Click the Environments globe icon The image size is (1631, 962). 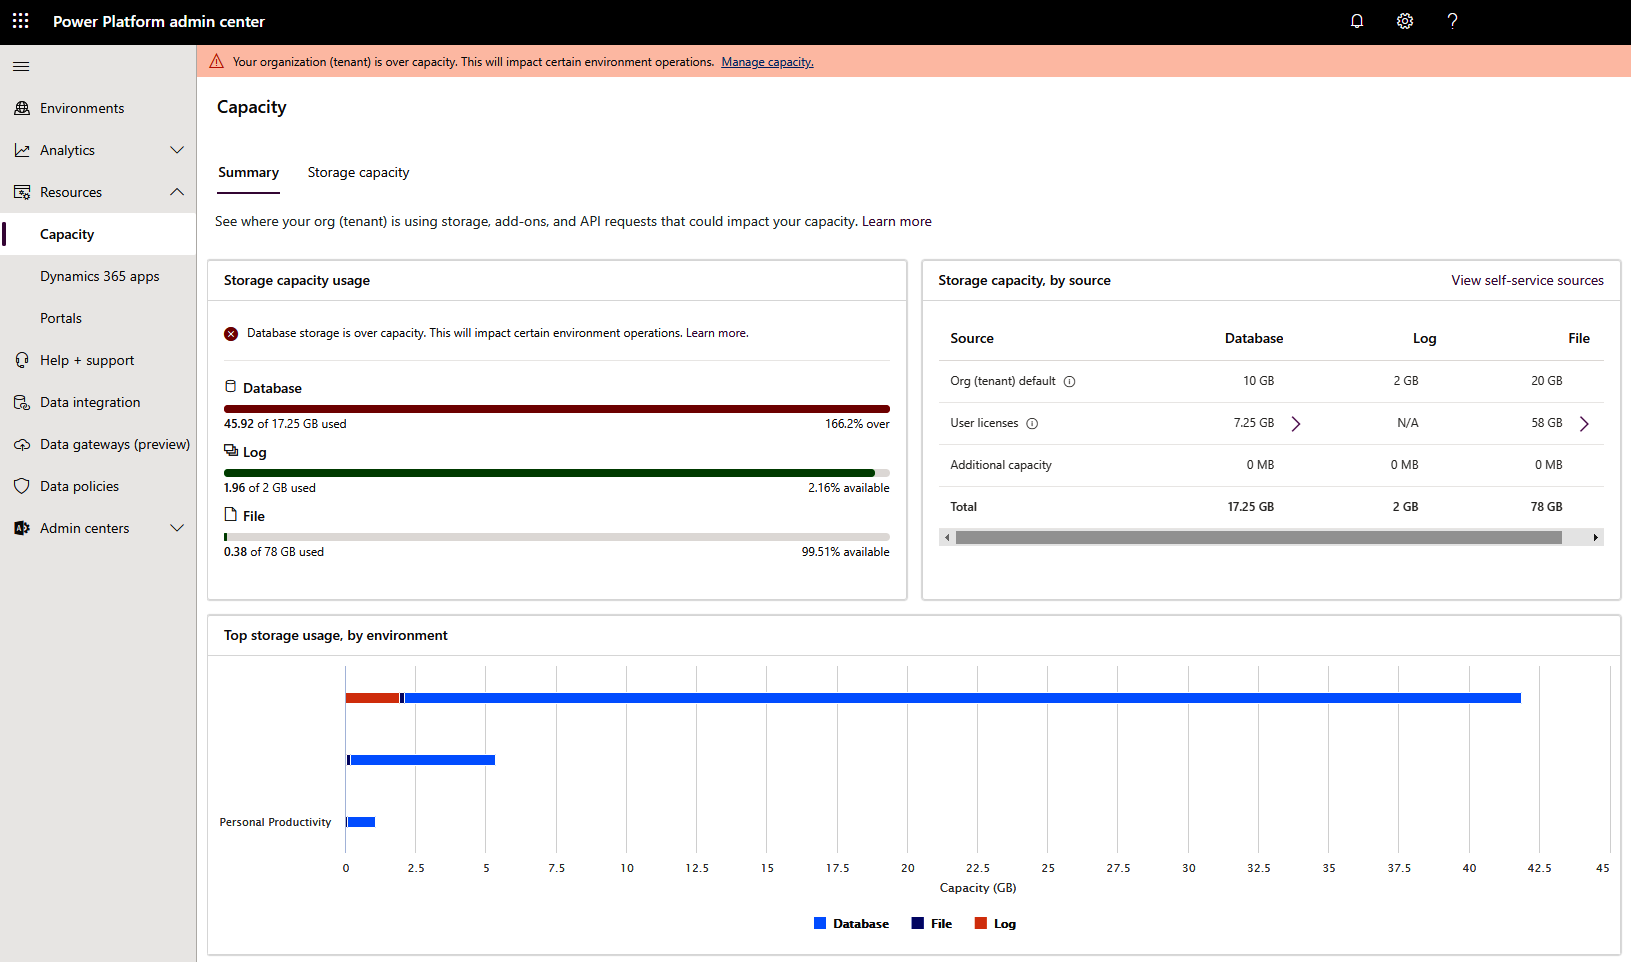tap(22, 108)
